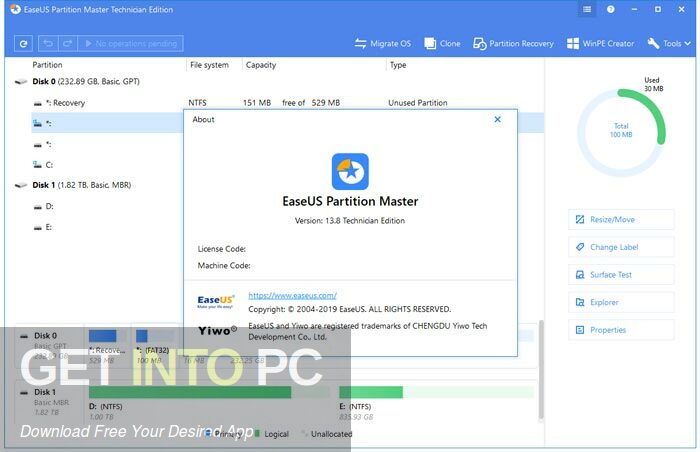
Task: Open the help question mark icon
Action: tap(610, 9)
